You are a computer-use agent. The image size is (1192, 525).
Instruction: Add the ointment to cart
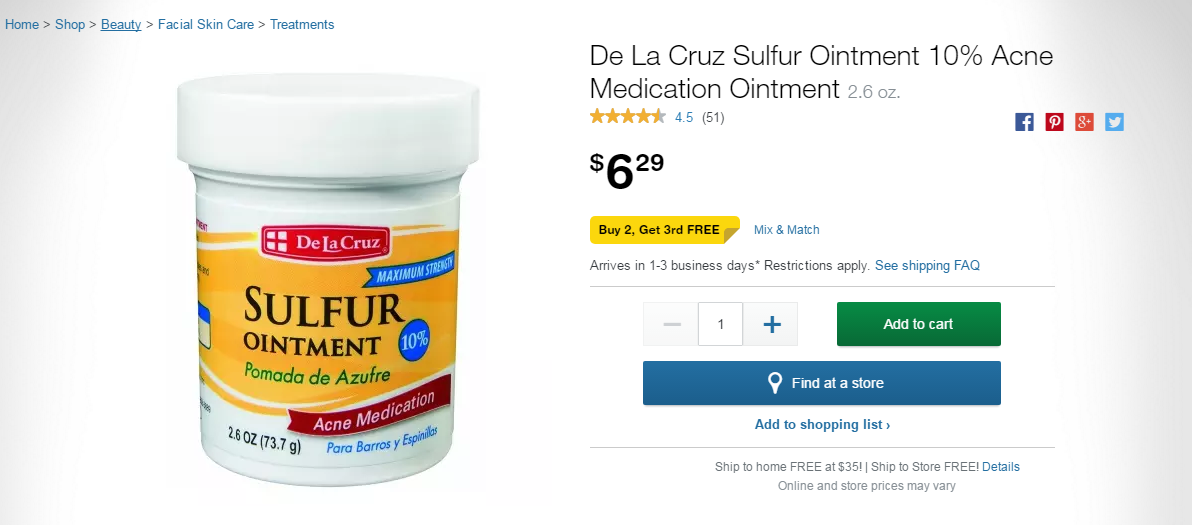click(918, 324)
